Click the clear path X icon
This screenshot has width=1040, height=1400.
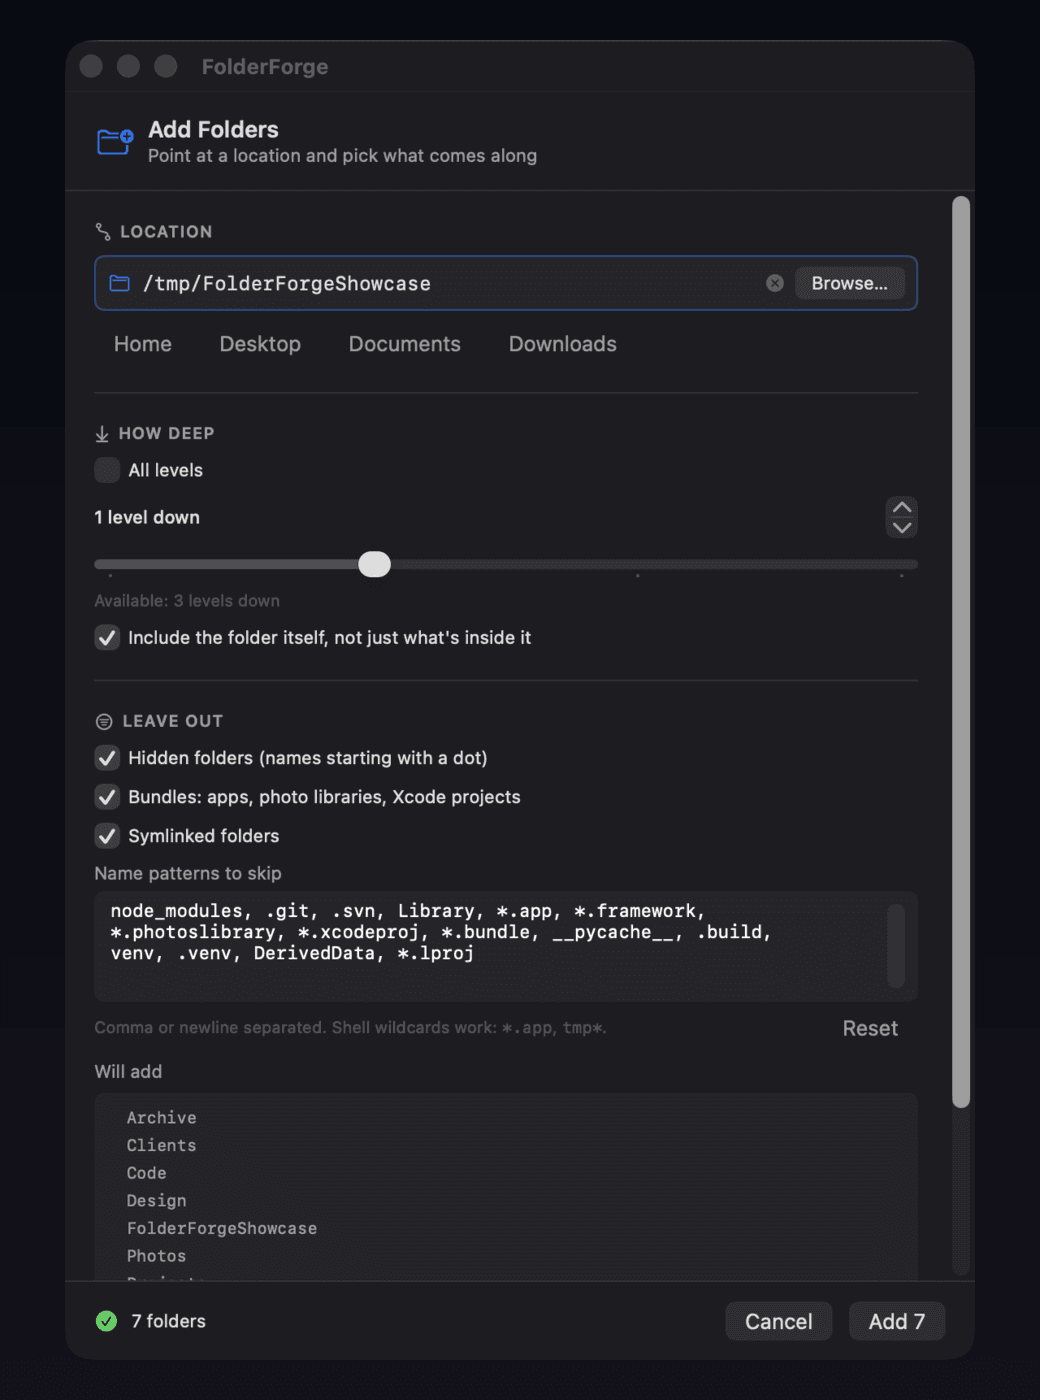point(775,283)
